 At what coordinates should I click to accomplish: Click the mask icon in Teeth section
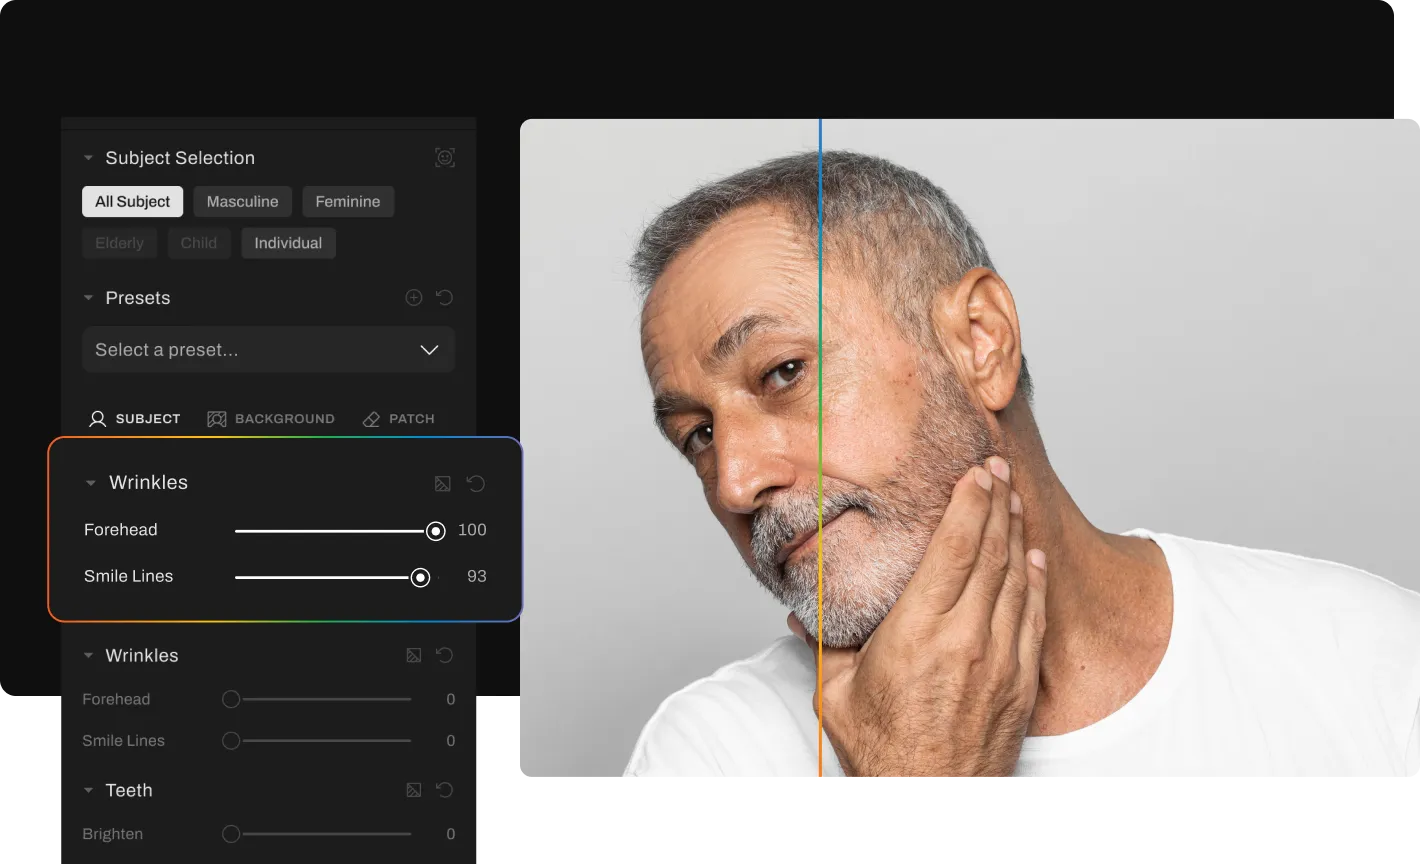(x=414, y=791)
